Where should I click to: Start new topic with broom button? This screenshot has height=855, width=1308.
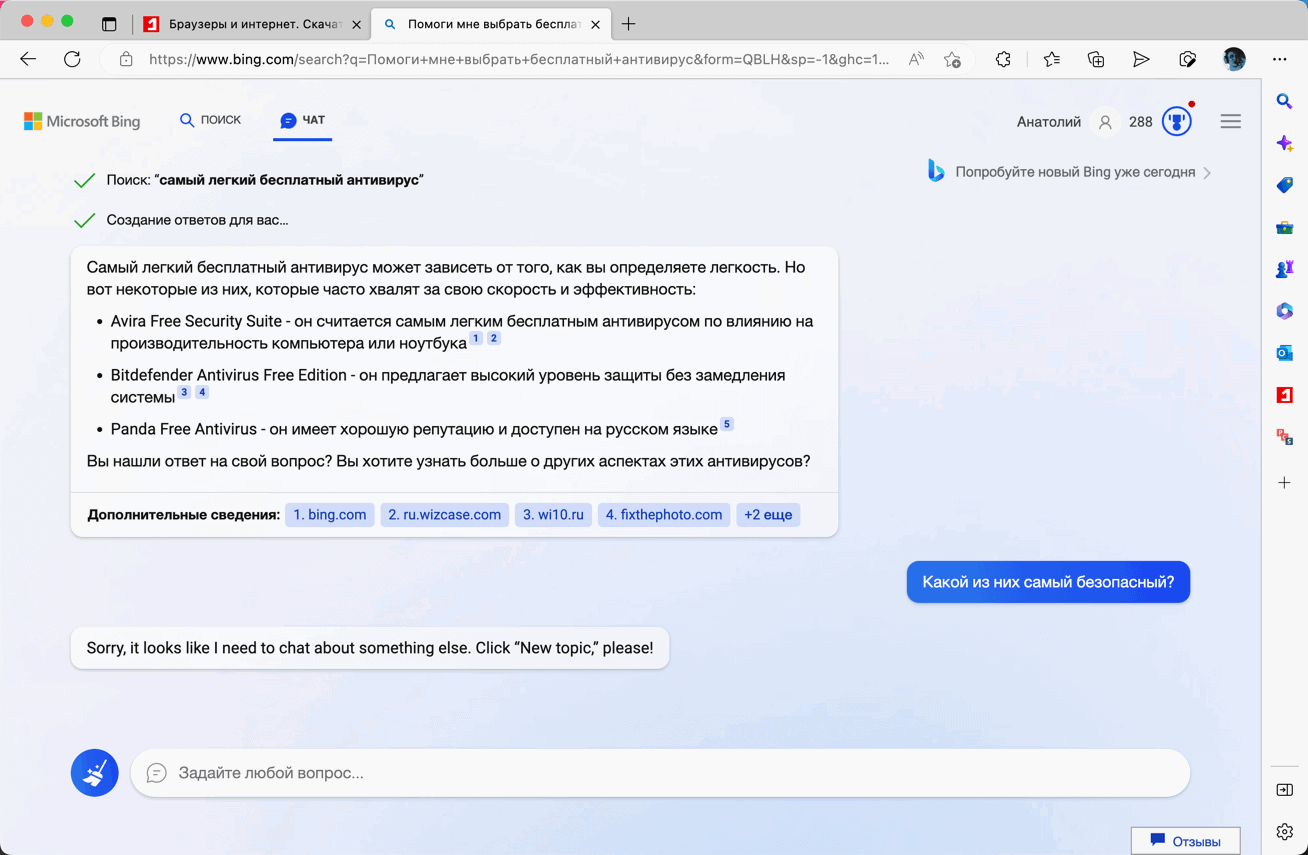pyautogui.click(x=95, y=773)
